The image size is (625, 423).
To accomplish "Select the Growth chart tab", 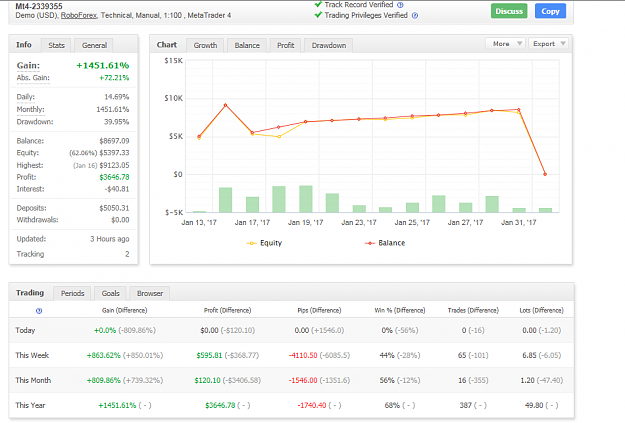I will pos(205,45).
